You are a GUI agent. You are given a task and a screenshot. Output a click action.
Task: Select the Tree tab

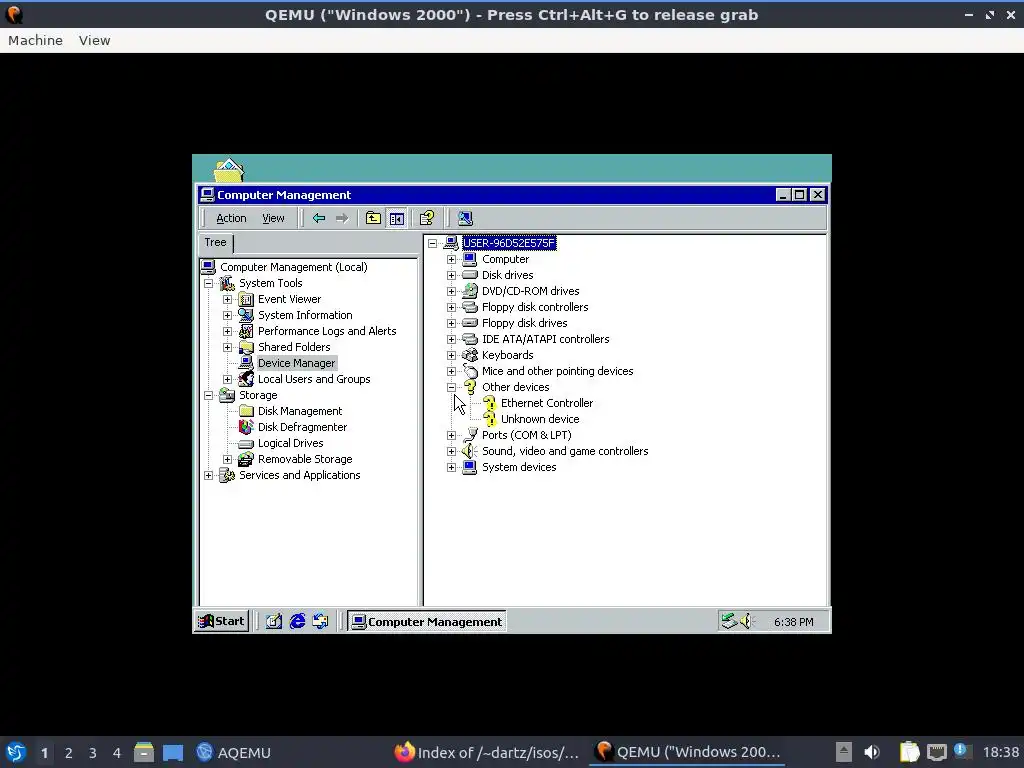pyautogui.click(x=216, y=242)
